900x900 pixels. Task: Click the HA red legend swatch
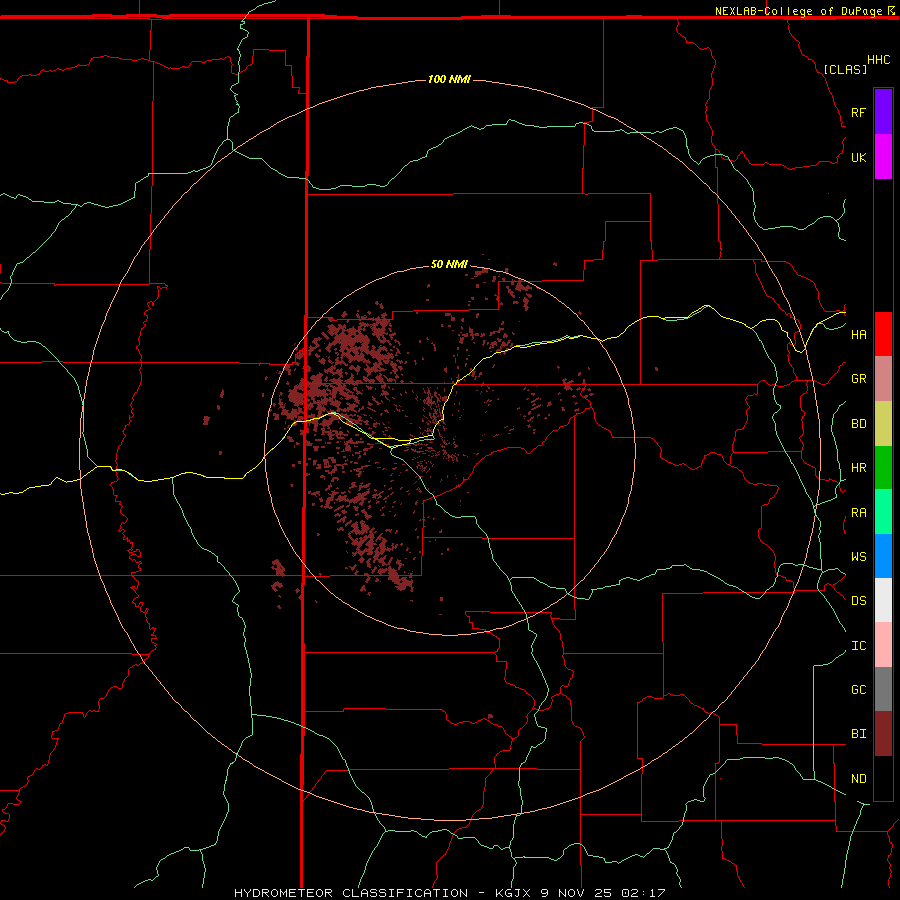[883, 334]
